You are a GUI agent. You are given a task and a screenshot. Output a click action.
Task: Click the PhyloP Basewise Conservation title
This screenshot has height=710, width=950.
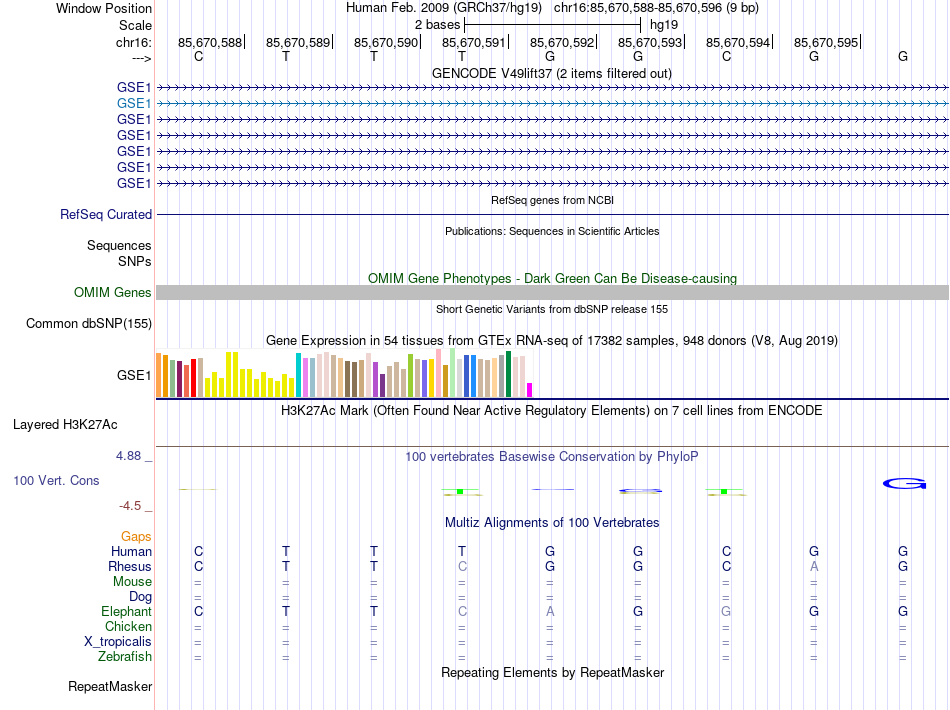click(551, 456)
